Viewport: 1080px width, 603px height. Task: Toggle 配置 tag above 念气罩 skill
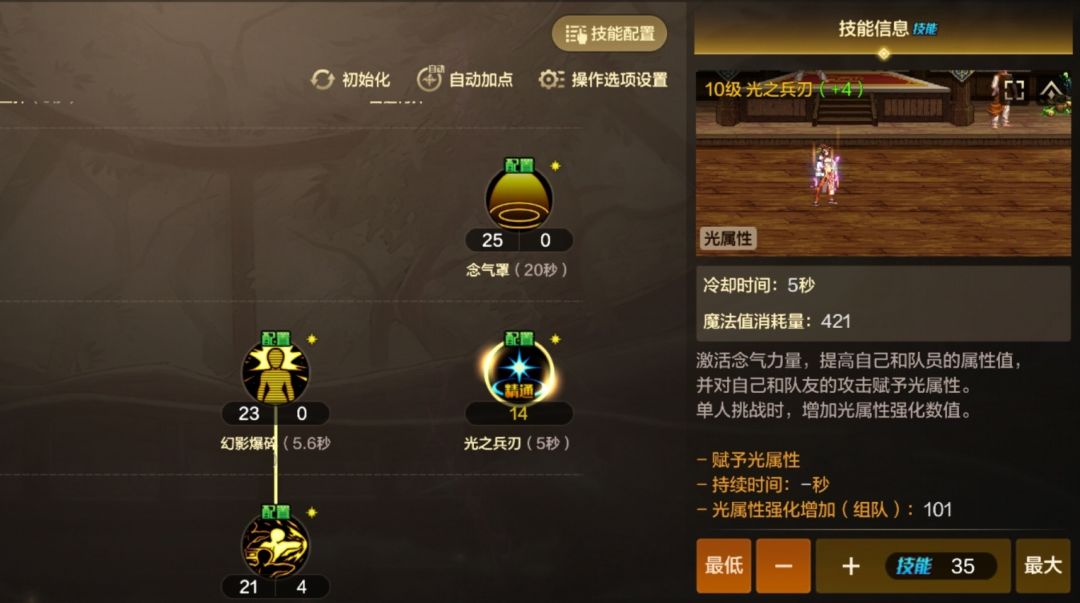pyautogui.click(x=519, y=165)
